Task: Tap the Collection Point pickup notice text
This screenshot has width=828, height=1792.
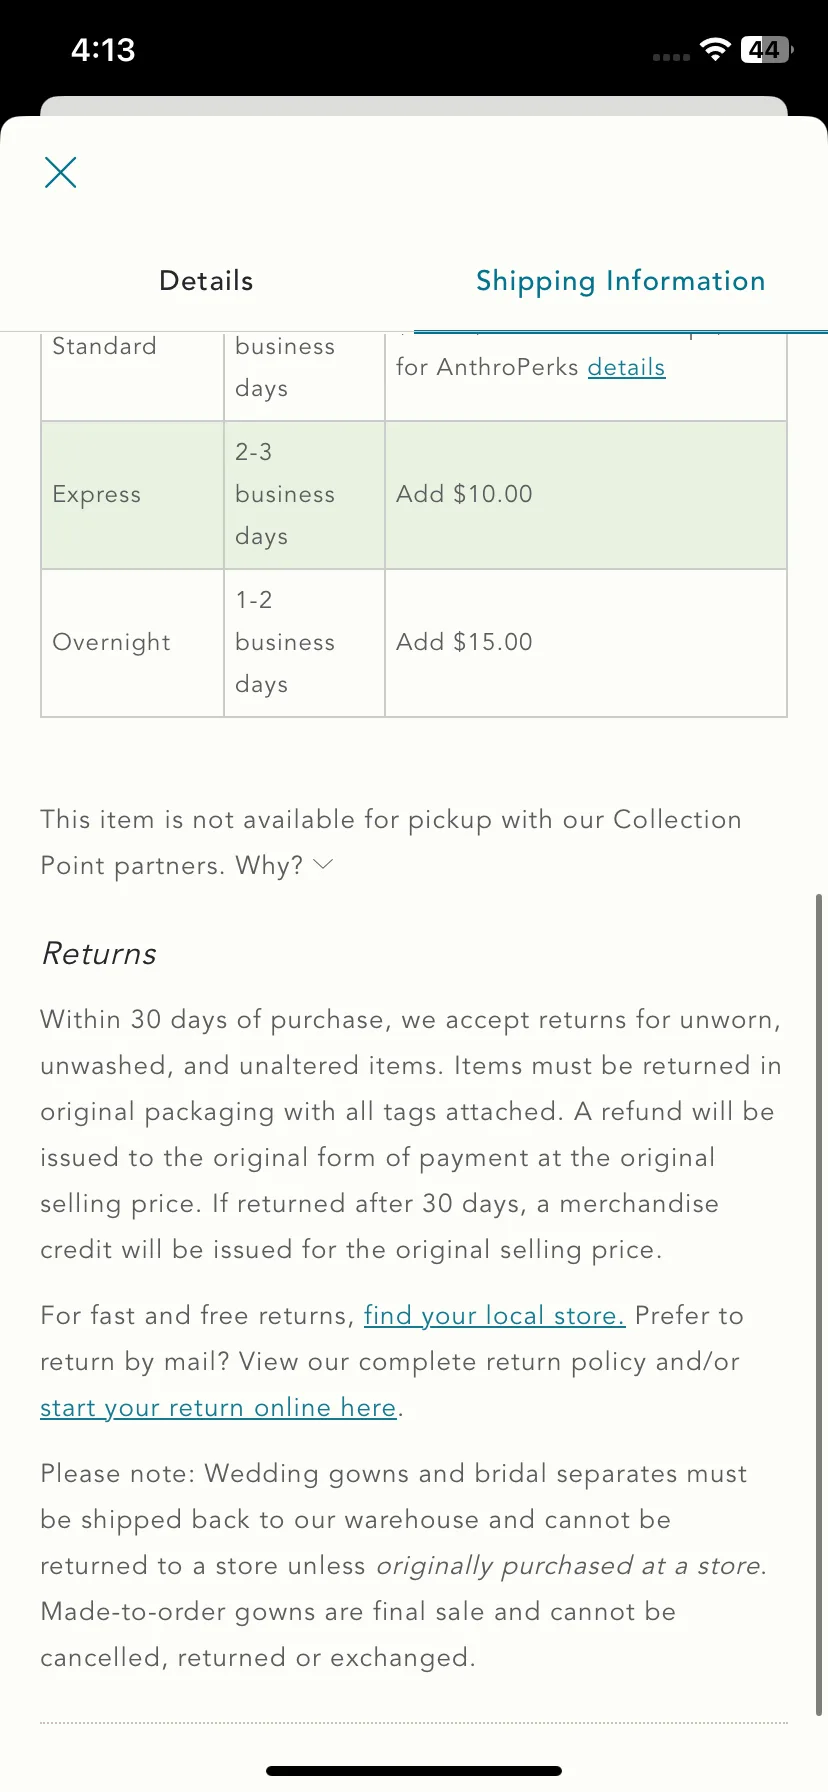Action: click(391, 842)
